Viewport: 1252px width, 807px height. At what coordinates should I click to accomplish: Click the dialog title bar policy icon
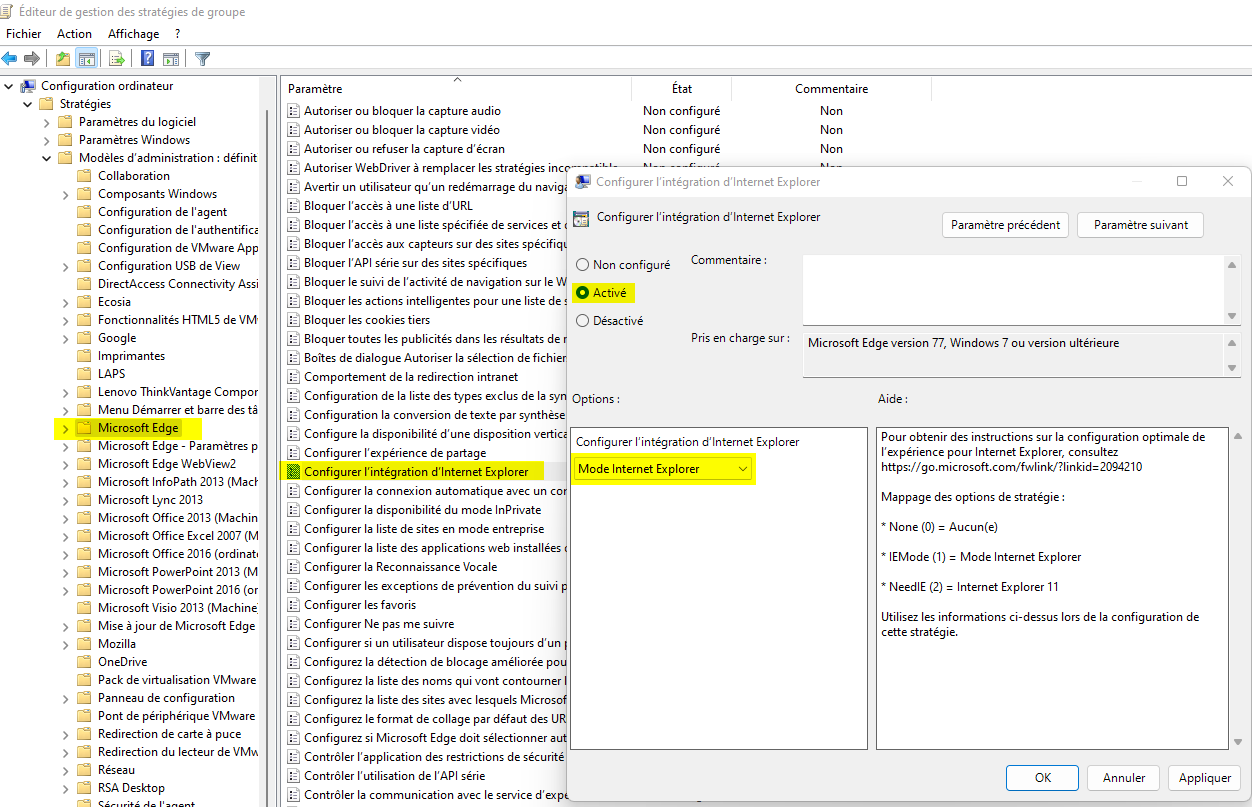582,182
